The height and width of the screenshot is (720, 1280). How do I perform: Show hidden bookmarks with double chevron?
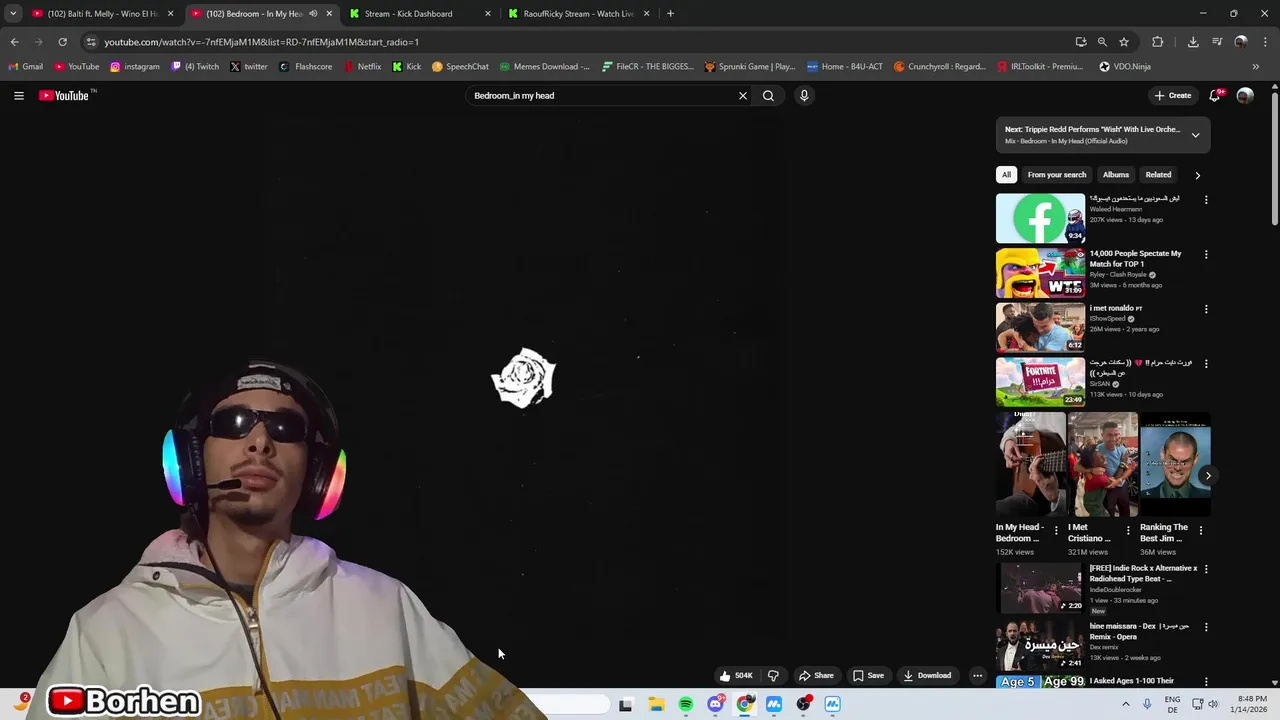1256,67
